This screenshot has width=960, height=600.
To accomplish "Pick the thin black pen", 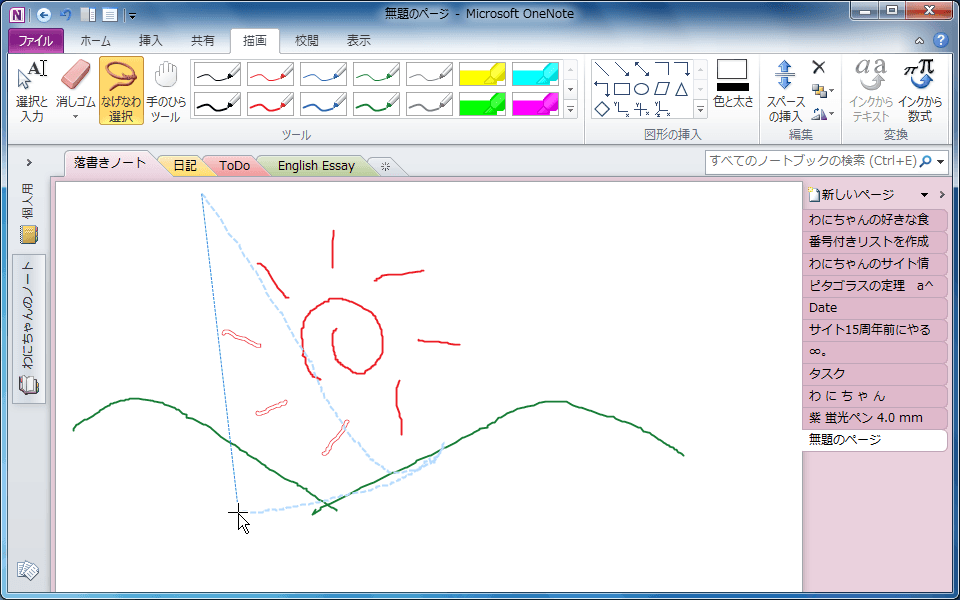I will tap(217, 73).
